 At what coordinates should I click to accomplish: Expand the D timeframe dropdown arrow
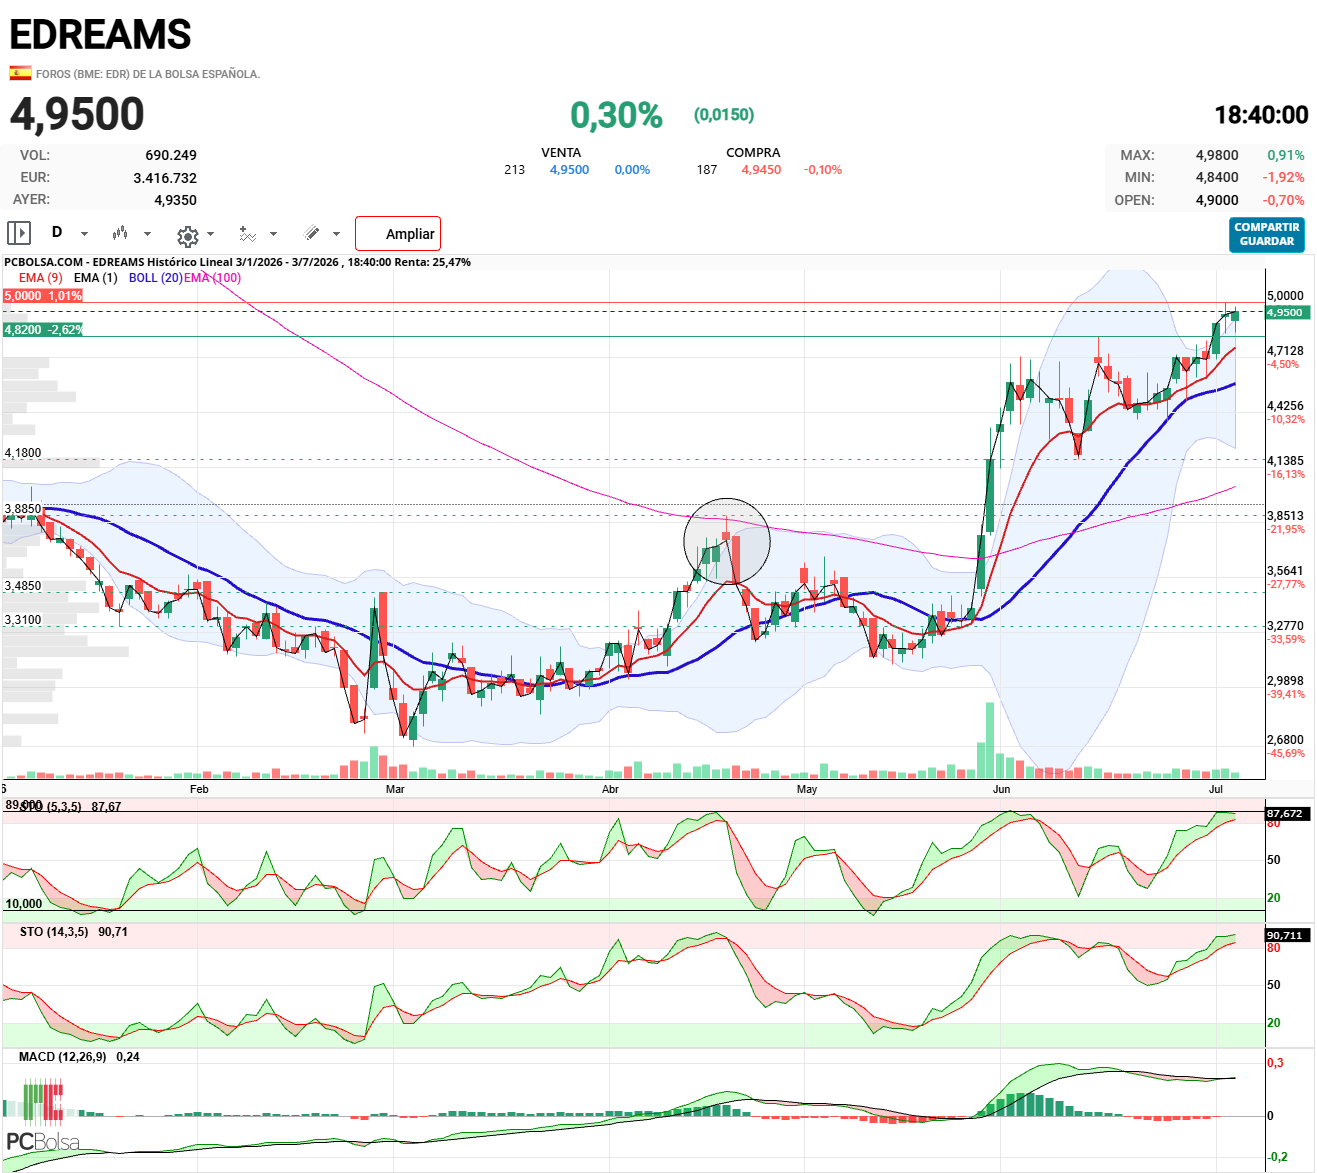pyautogui.click(x=84, y=234)
